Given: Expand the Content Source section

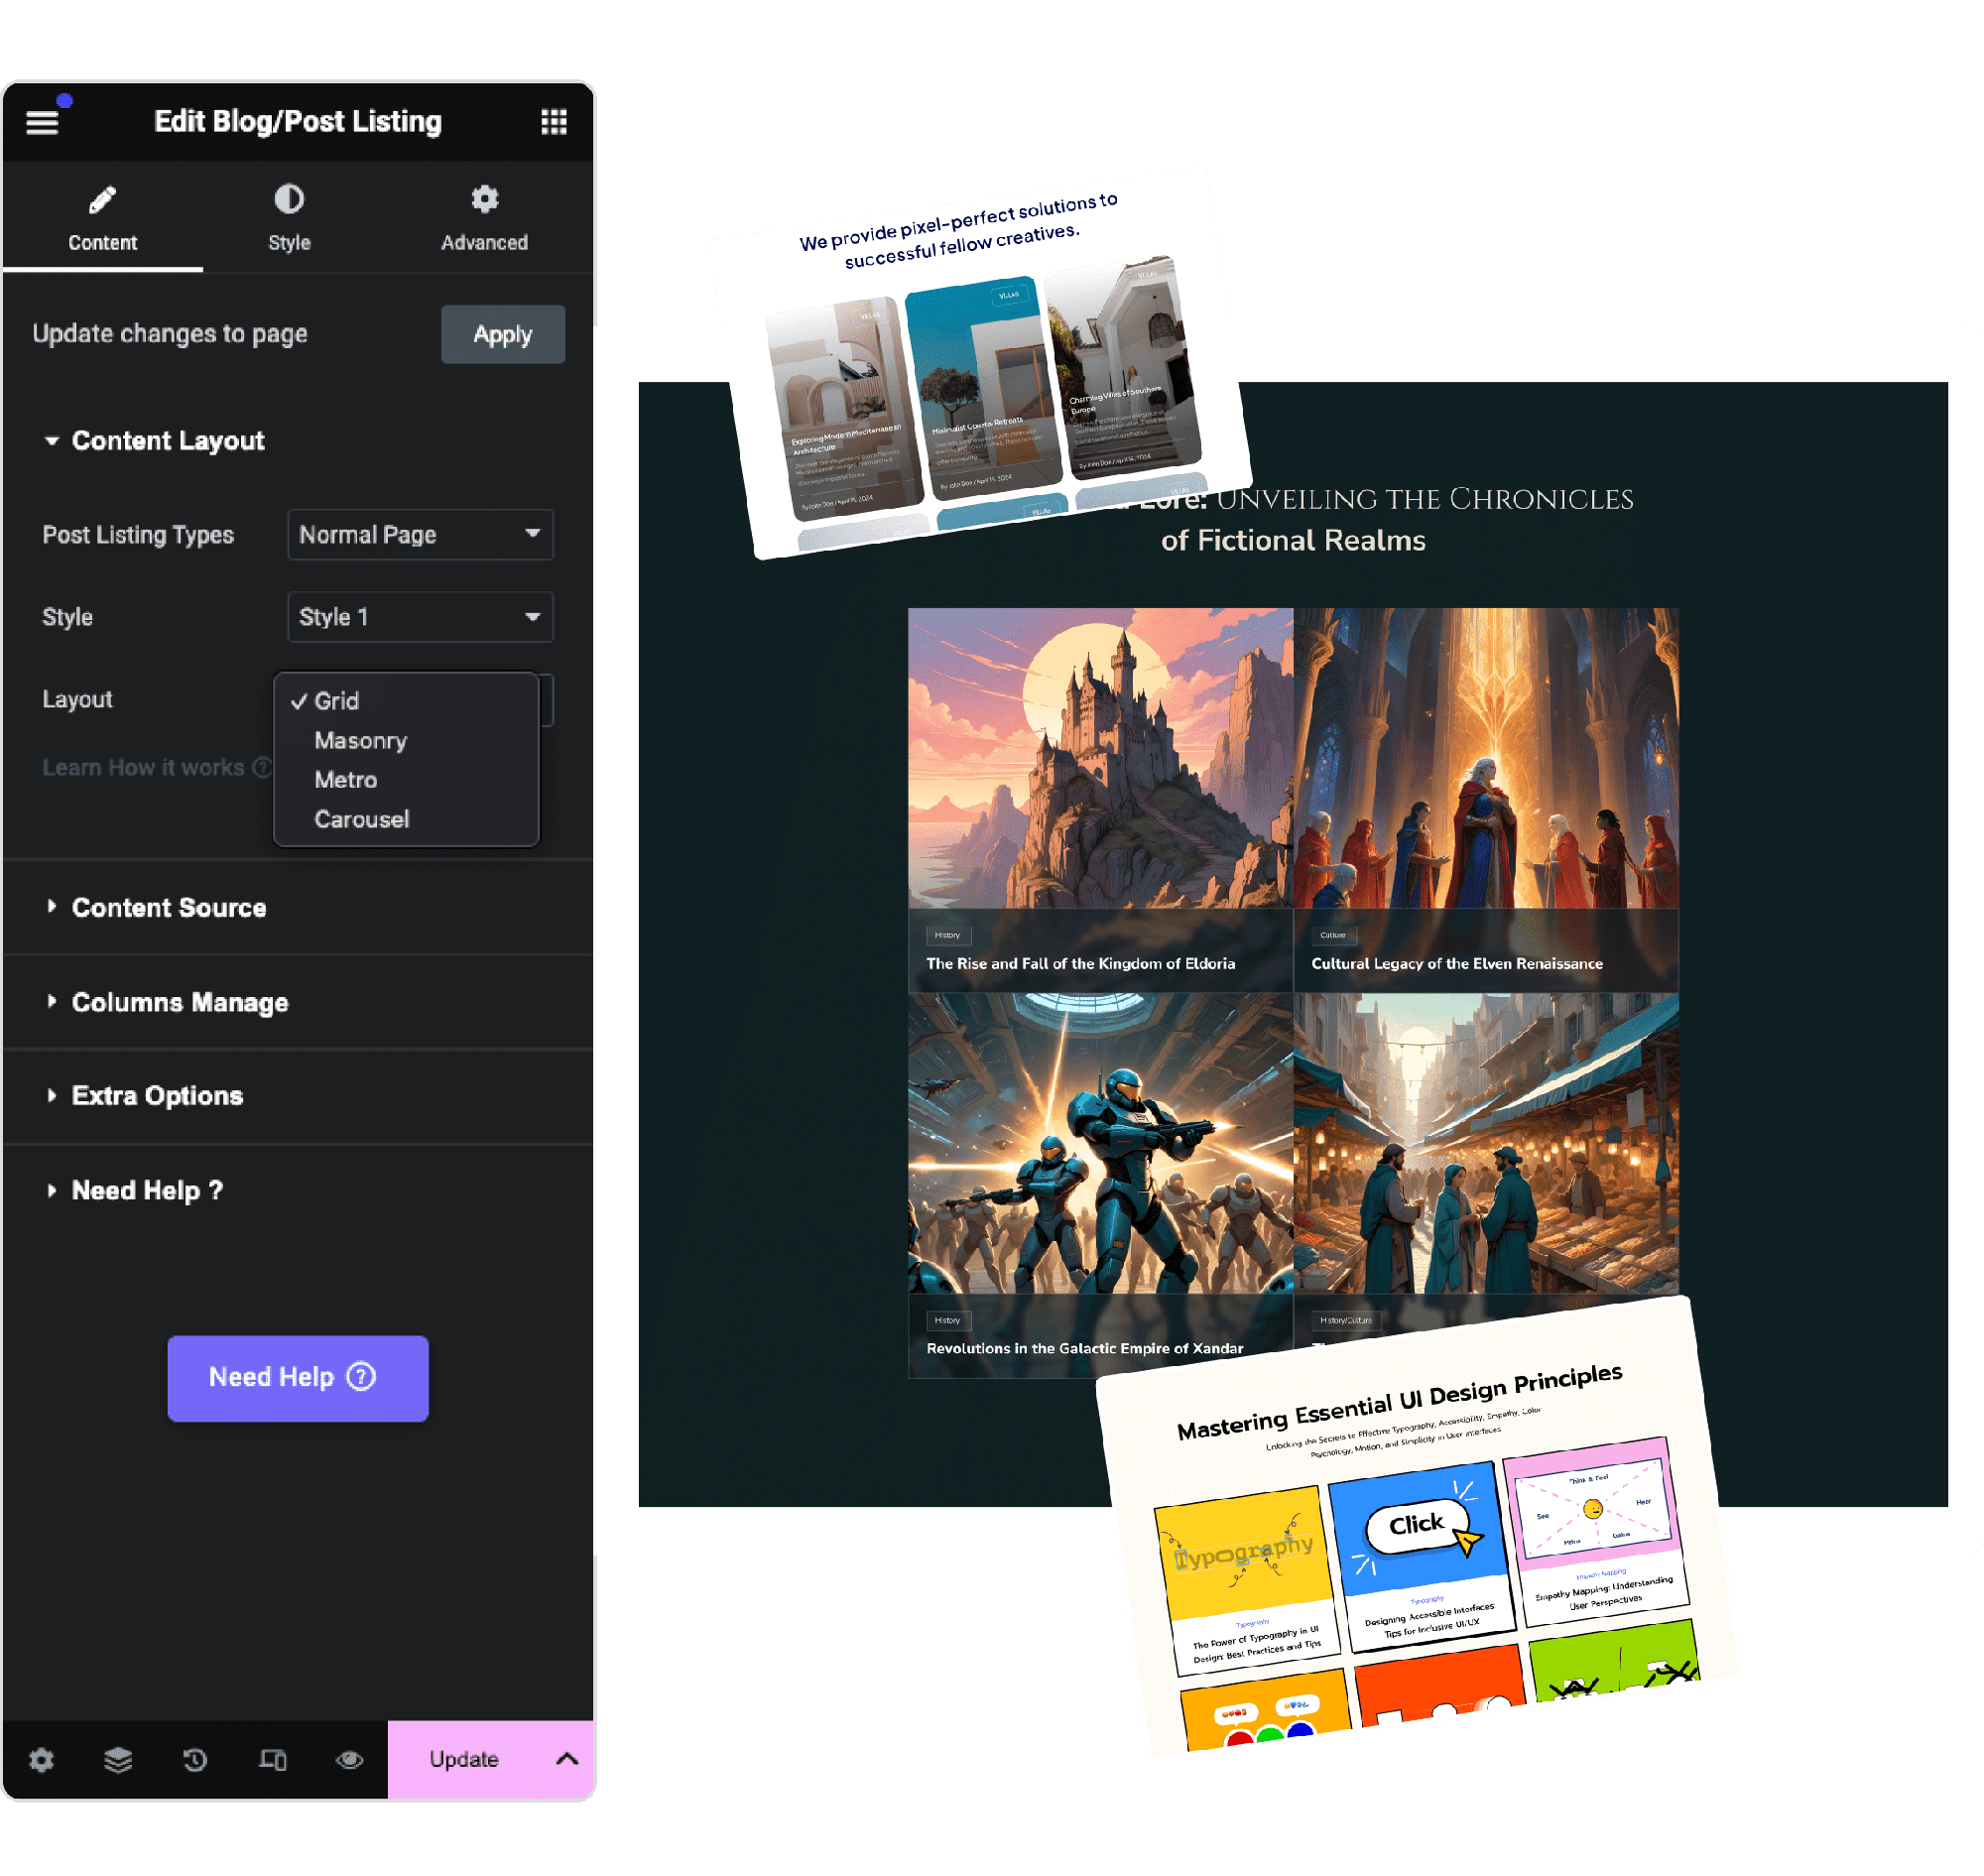Looking at the screenshot, I should point(170,907).
